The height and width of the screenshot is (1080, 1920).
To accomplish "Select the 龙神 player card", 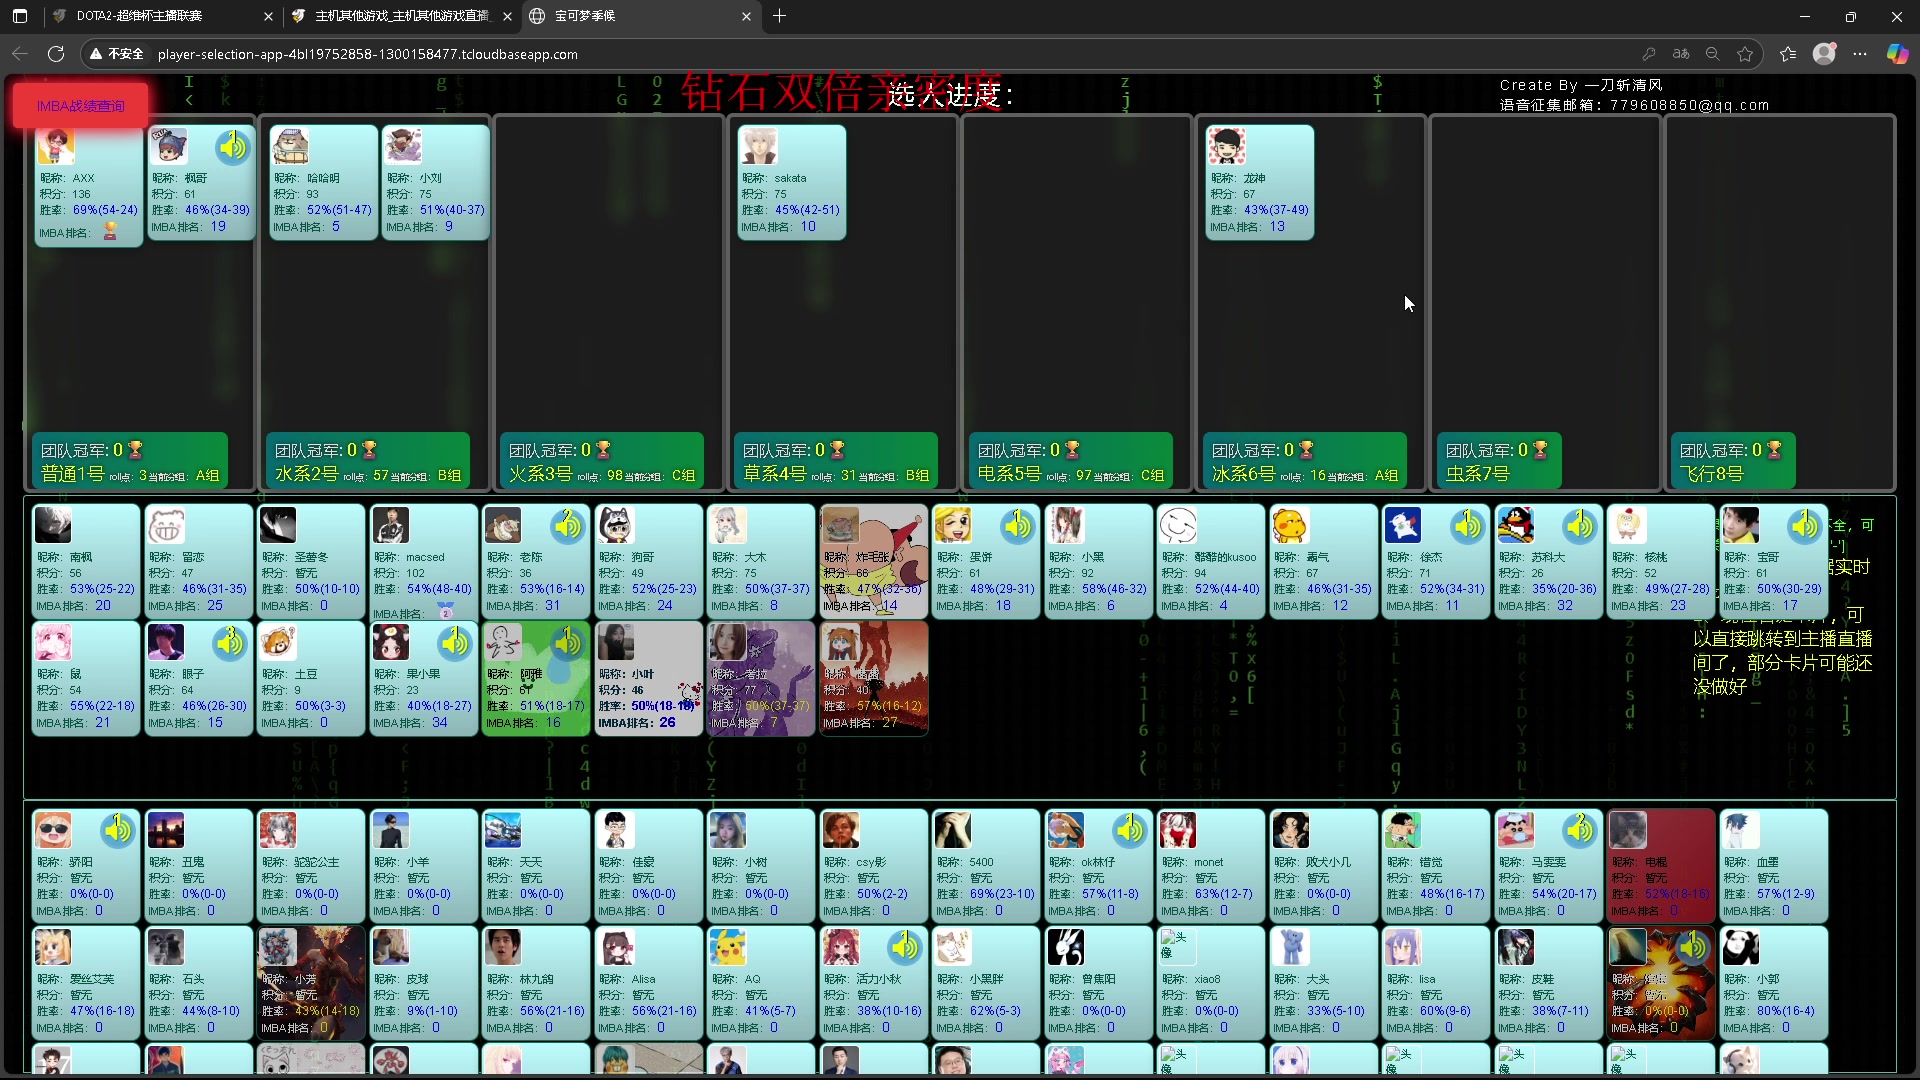I will click(x=1260, y=183).
